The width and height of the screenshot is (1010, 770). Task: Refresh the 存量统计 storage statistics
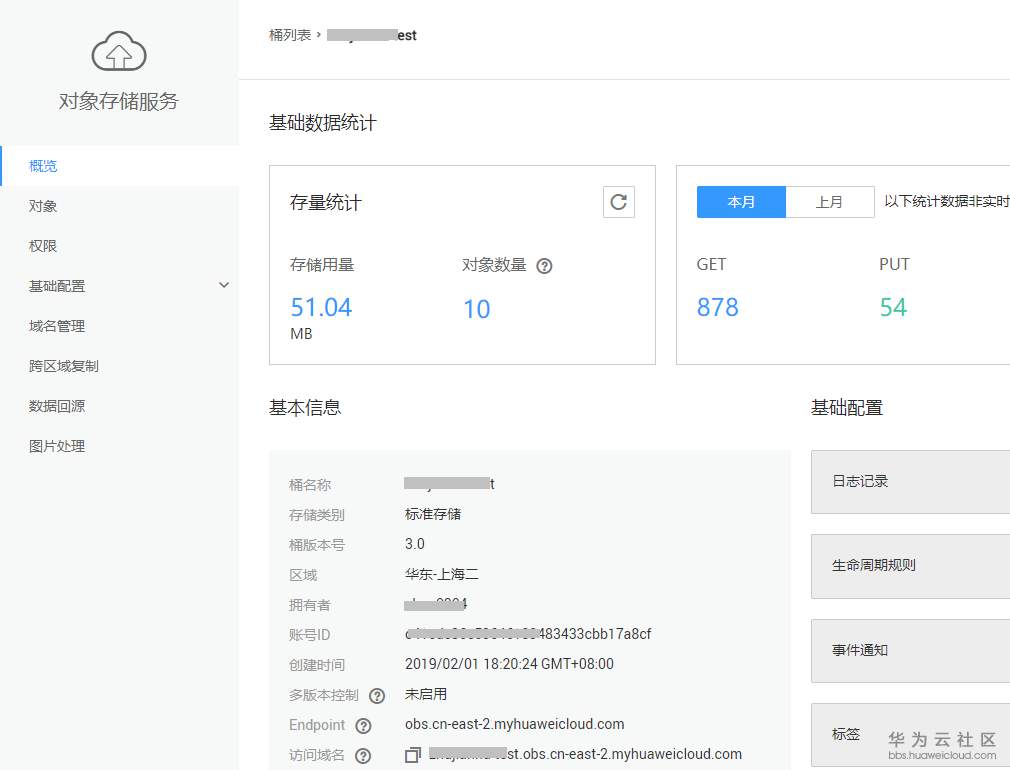(618, 202)
